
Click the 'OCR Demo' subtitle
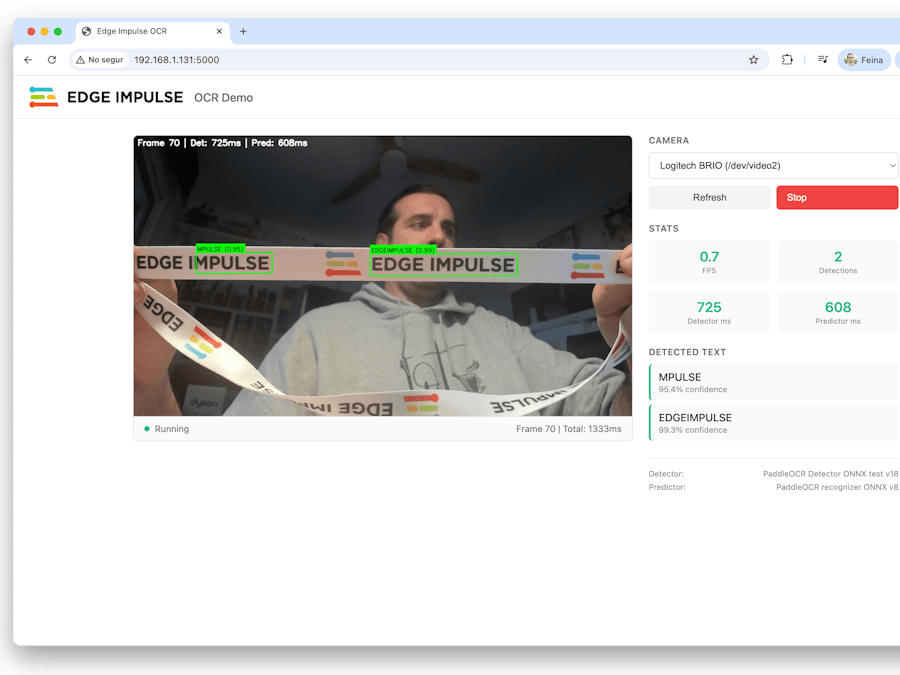(x=223, y=98)
